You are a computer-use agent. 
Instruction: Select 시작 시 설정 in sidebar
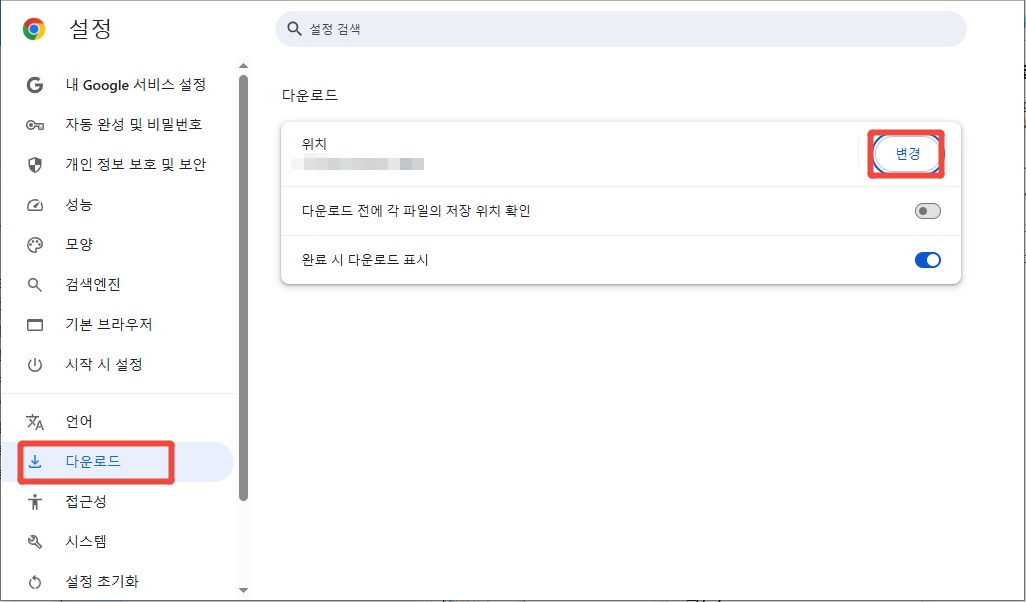[103, 365]
